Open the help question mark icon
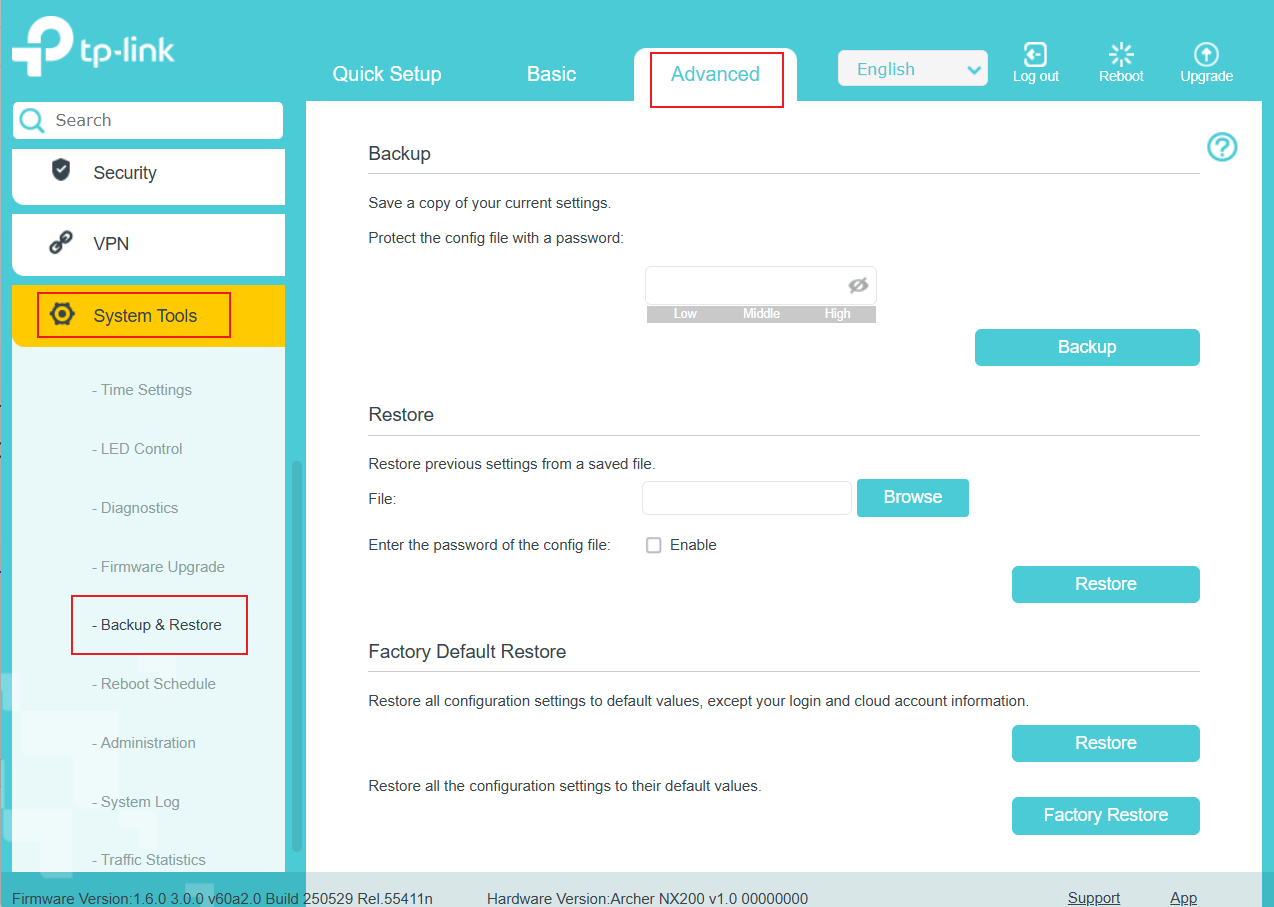The height and width of the screenshot is (907, 1274). tap(1222, 148)
